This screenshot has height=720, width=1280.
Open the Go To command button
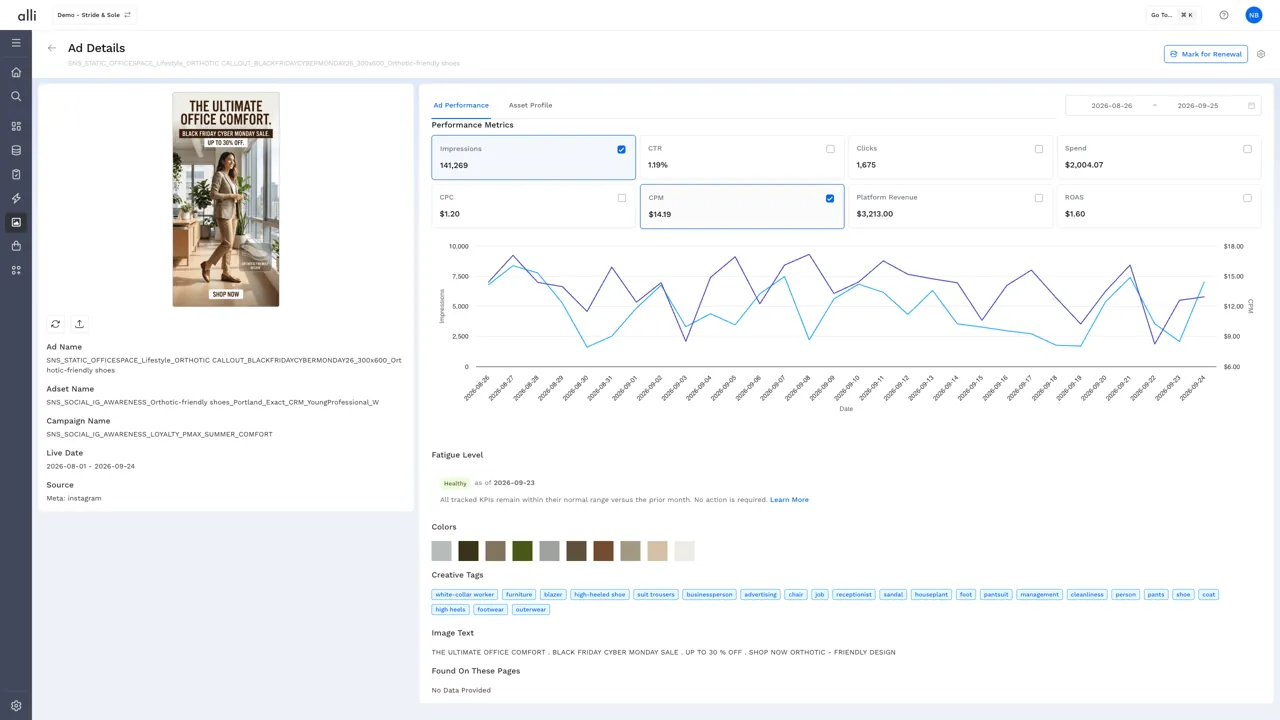[1172, 15]
